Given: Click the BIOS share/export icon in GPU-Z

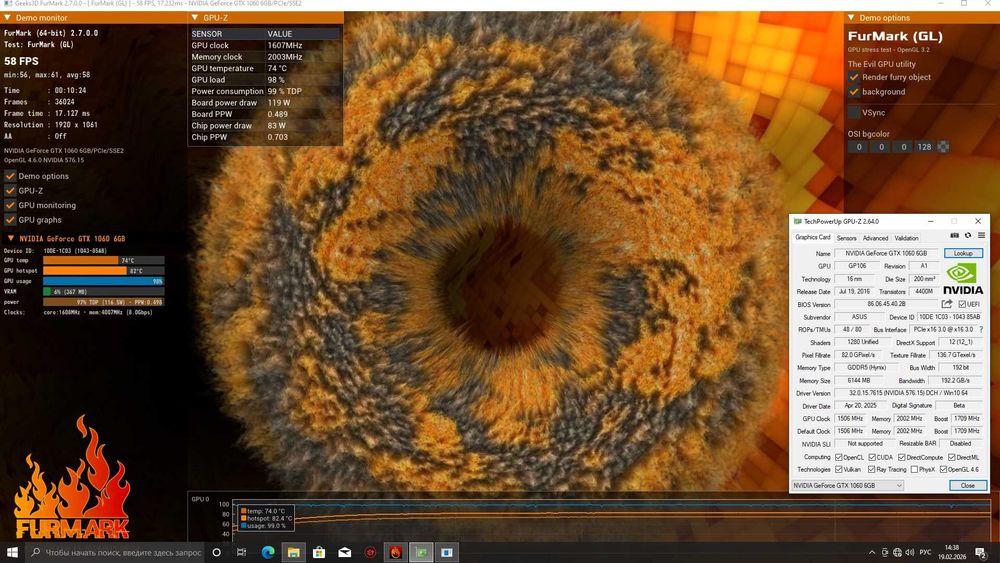Looking at the screenshot, I should click(946, 304).
